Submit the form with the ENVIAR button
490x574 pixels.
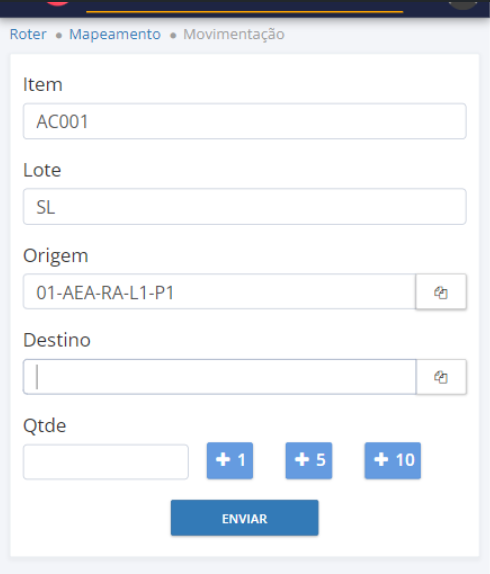pos(244,518)
